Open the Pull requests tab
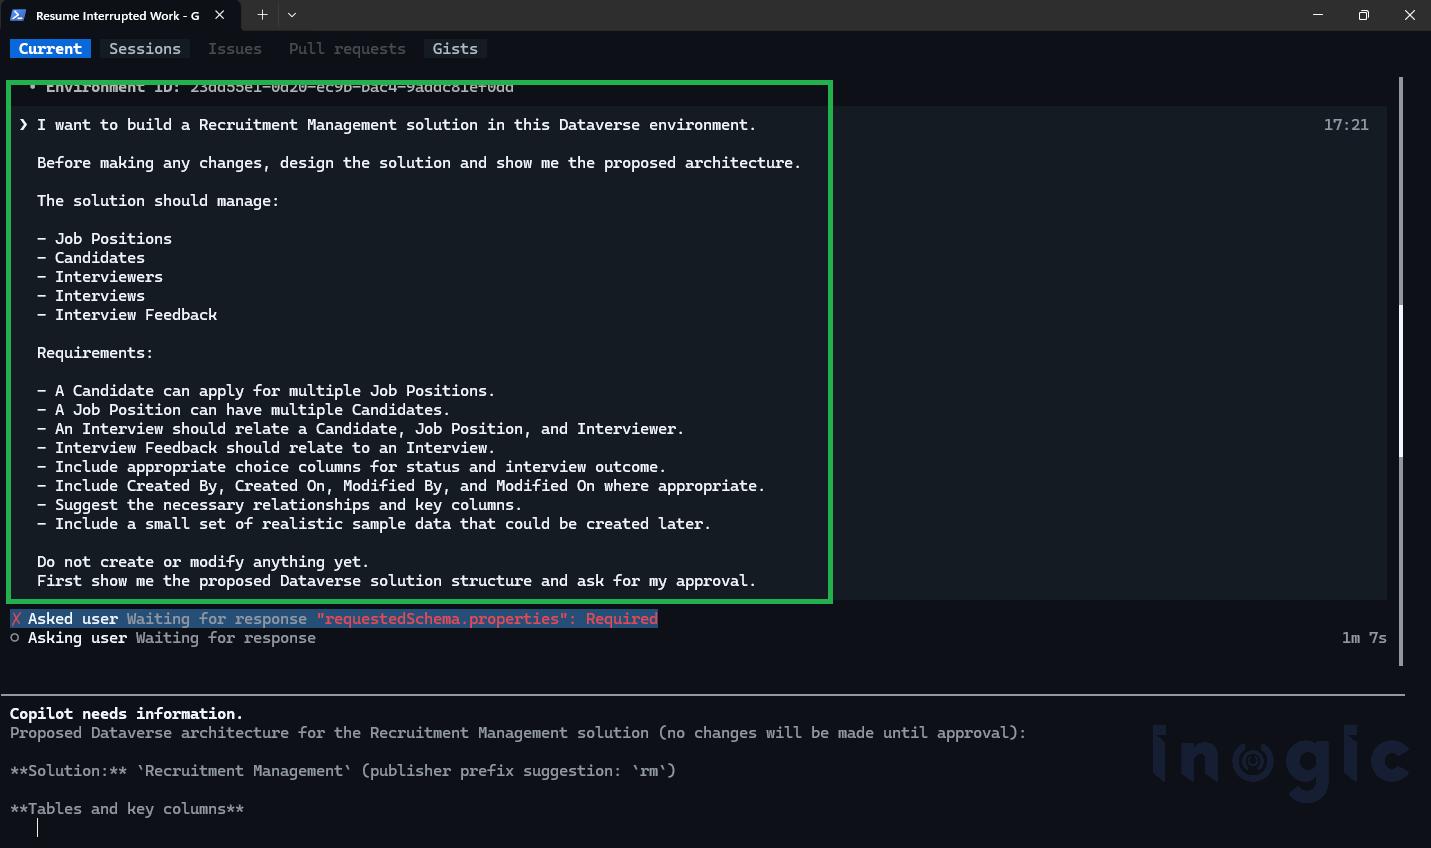The image size is (1431, 848). pyautogui.click(x=347, y=48)
